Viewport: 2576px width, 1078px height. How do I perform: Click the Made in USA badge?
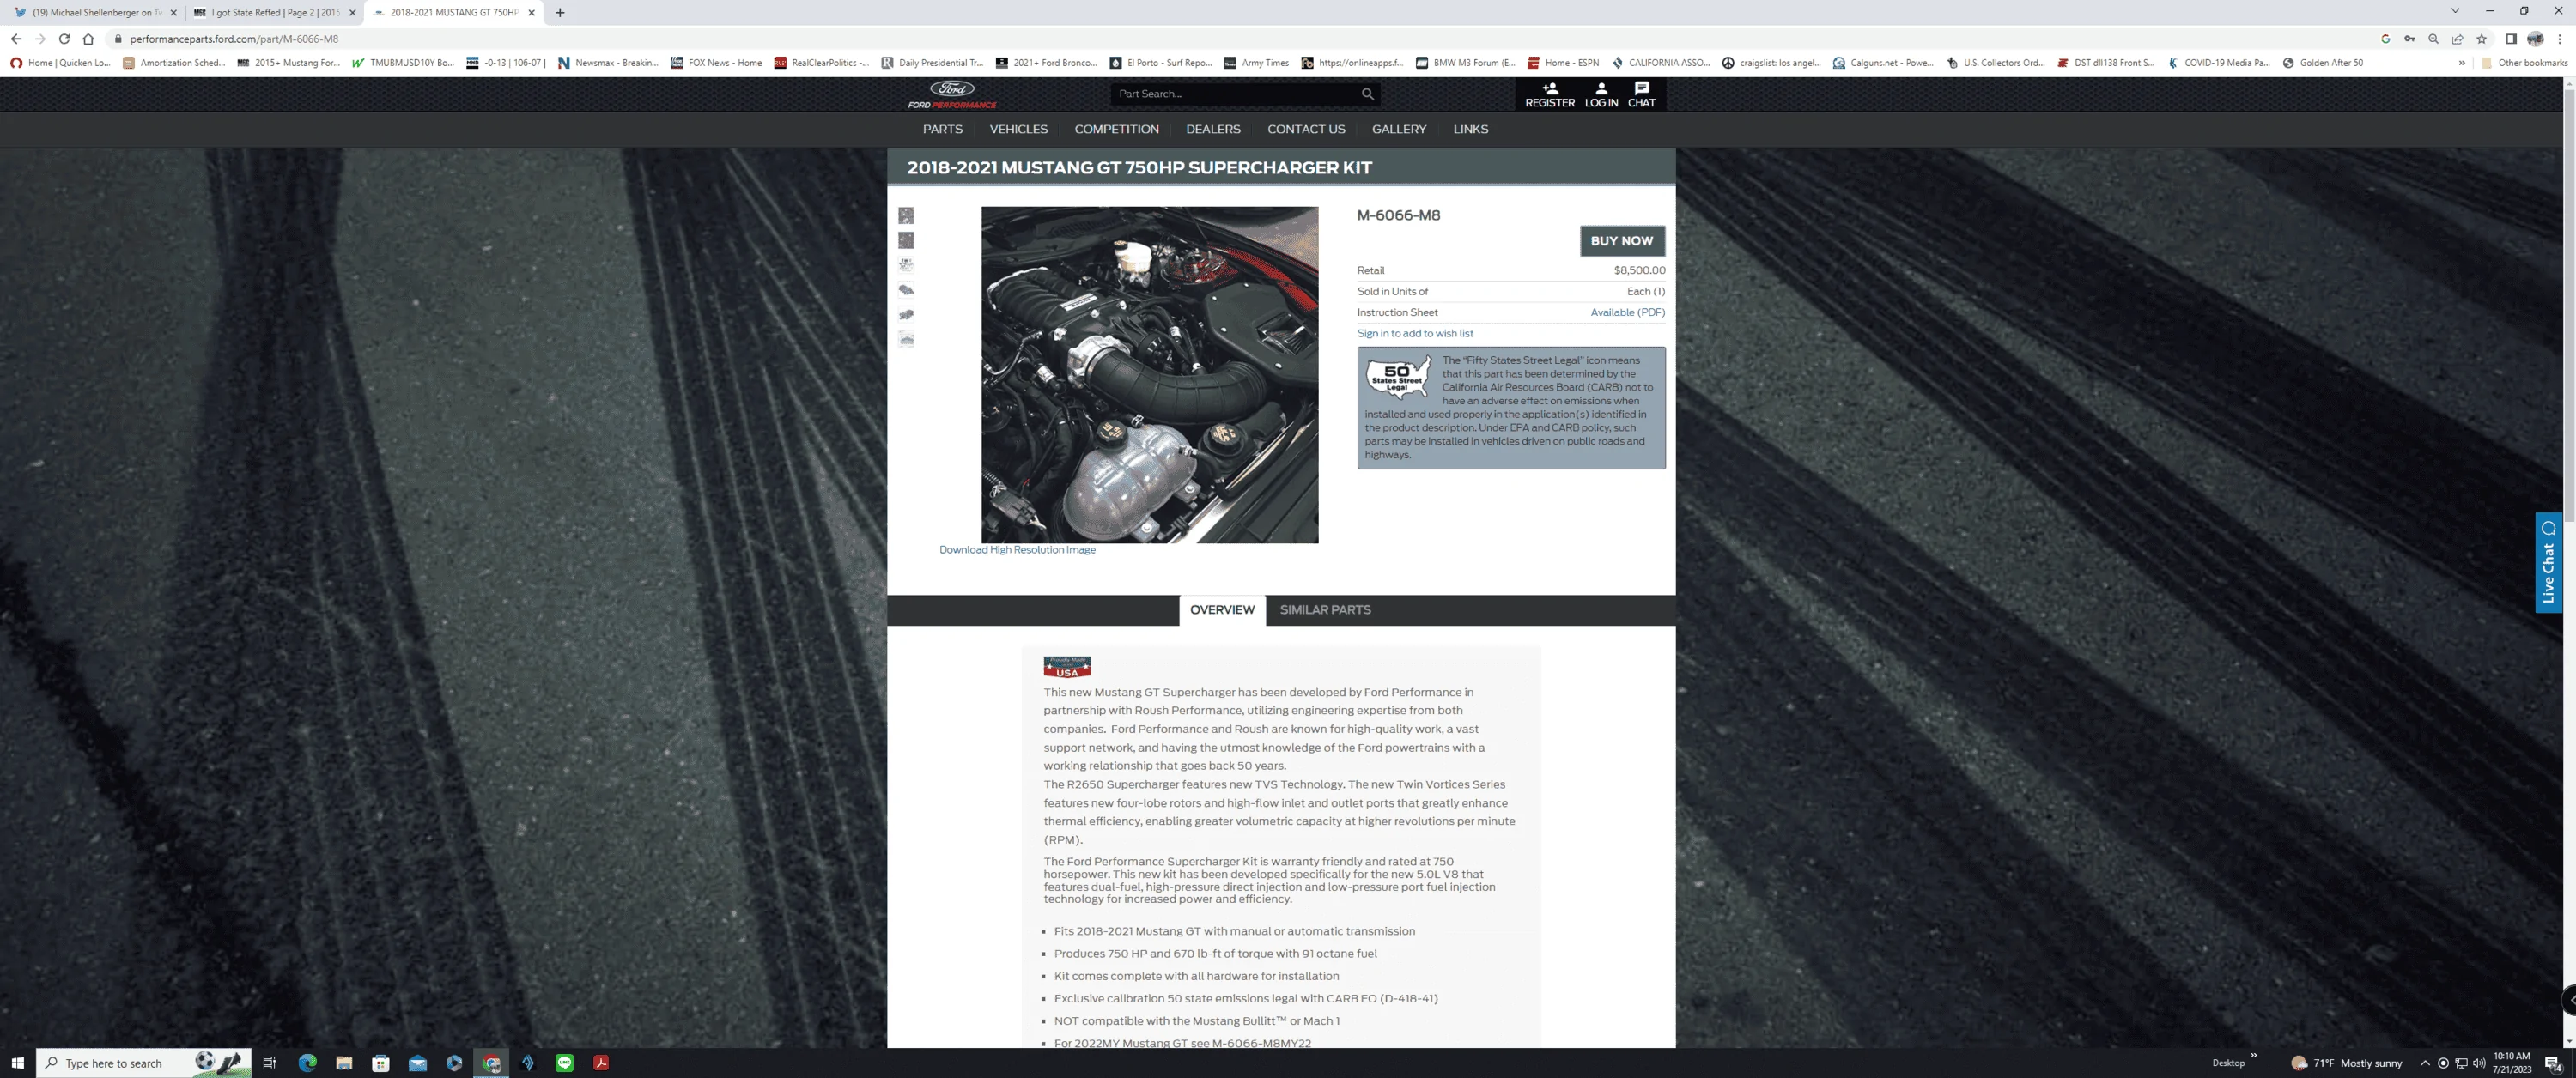pyautogui.click(x=1067, y=667)
